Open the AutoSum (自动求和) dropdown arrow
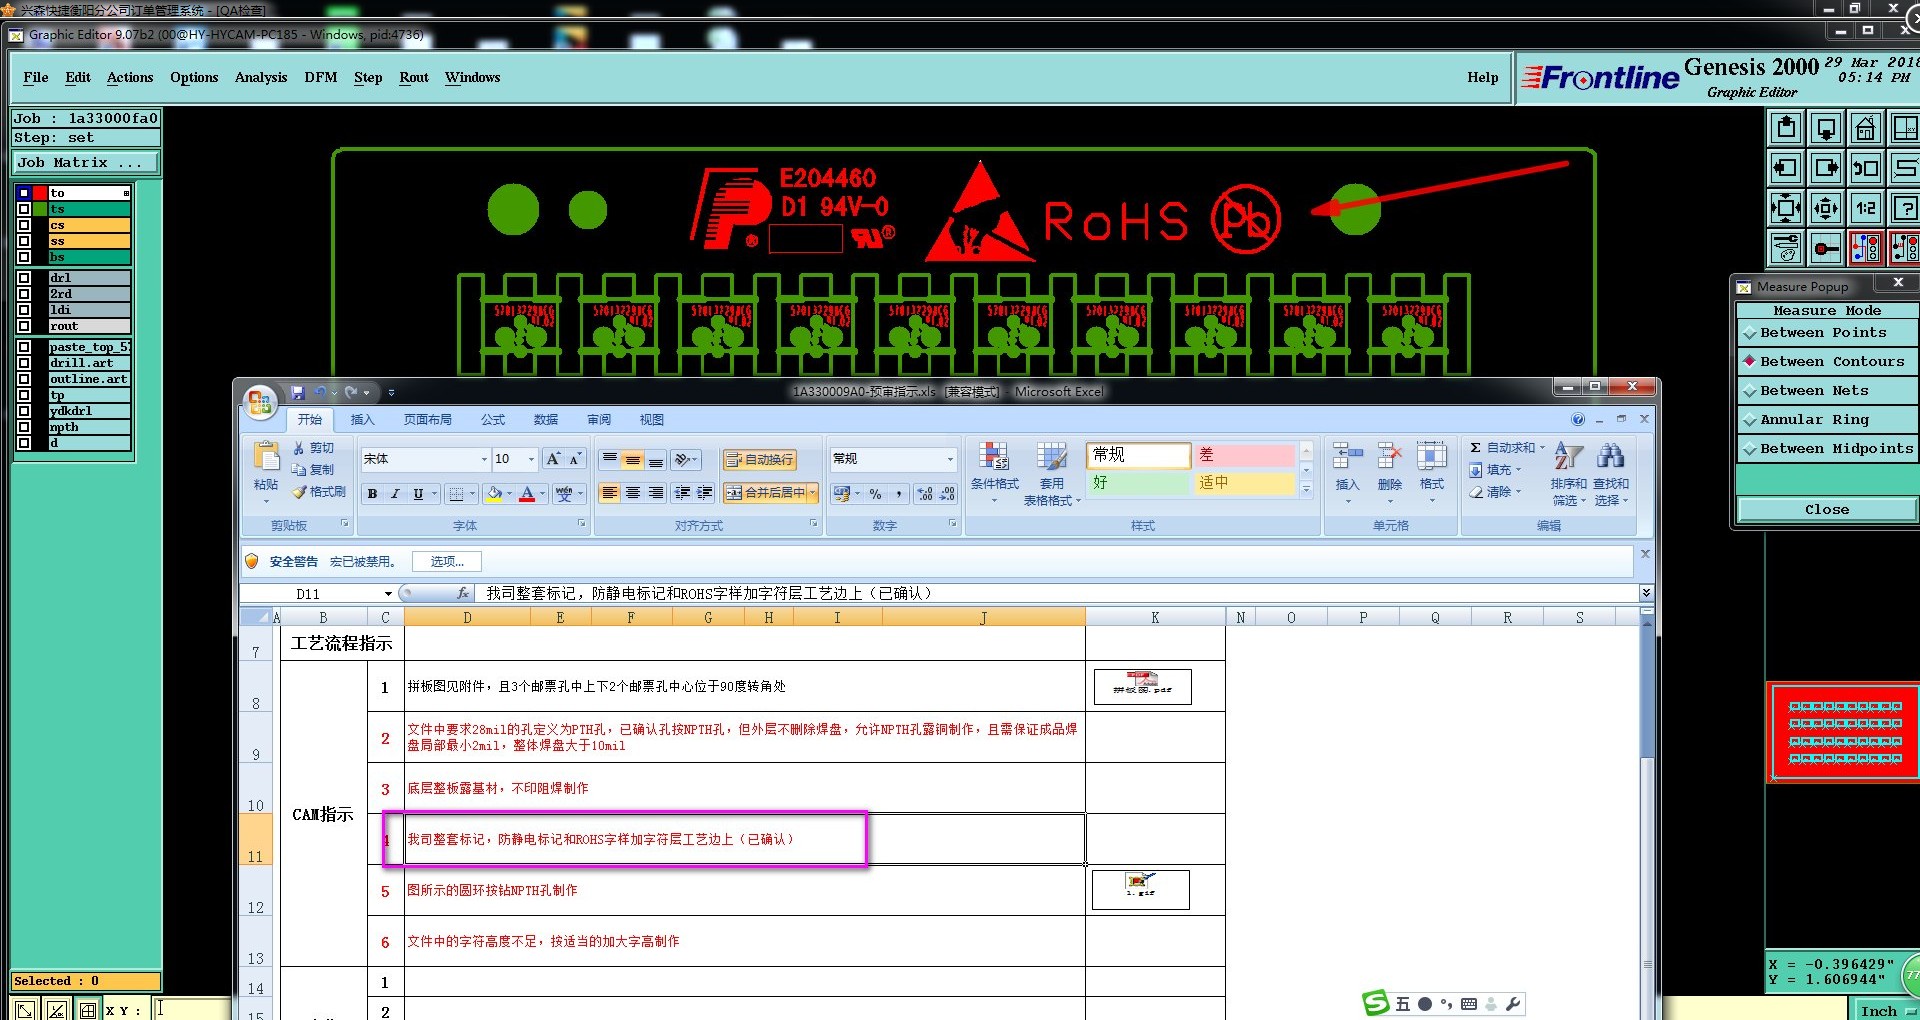The image size is (1920, 1020). click(x=1542, y=448)
